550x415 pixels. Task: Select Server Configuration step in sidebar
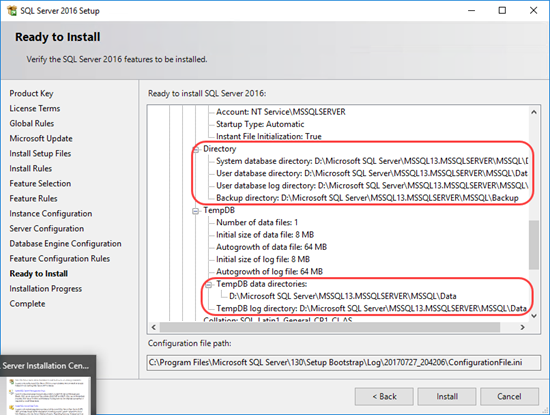pos(47,229)
